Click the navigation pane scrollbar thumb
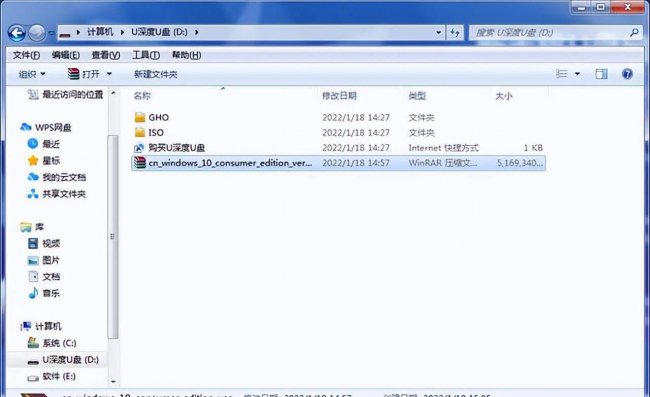Image resolution: width=650 pixels, height=397 pixels. (x=113, y=237)
